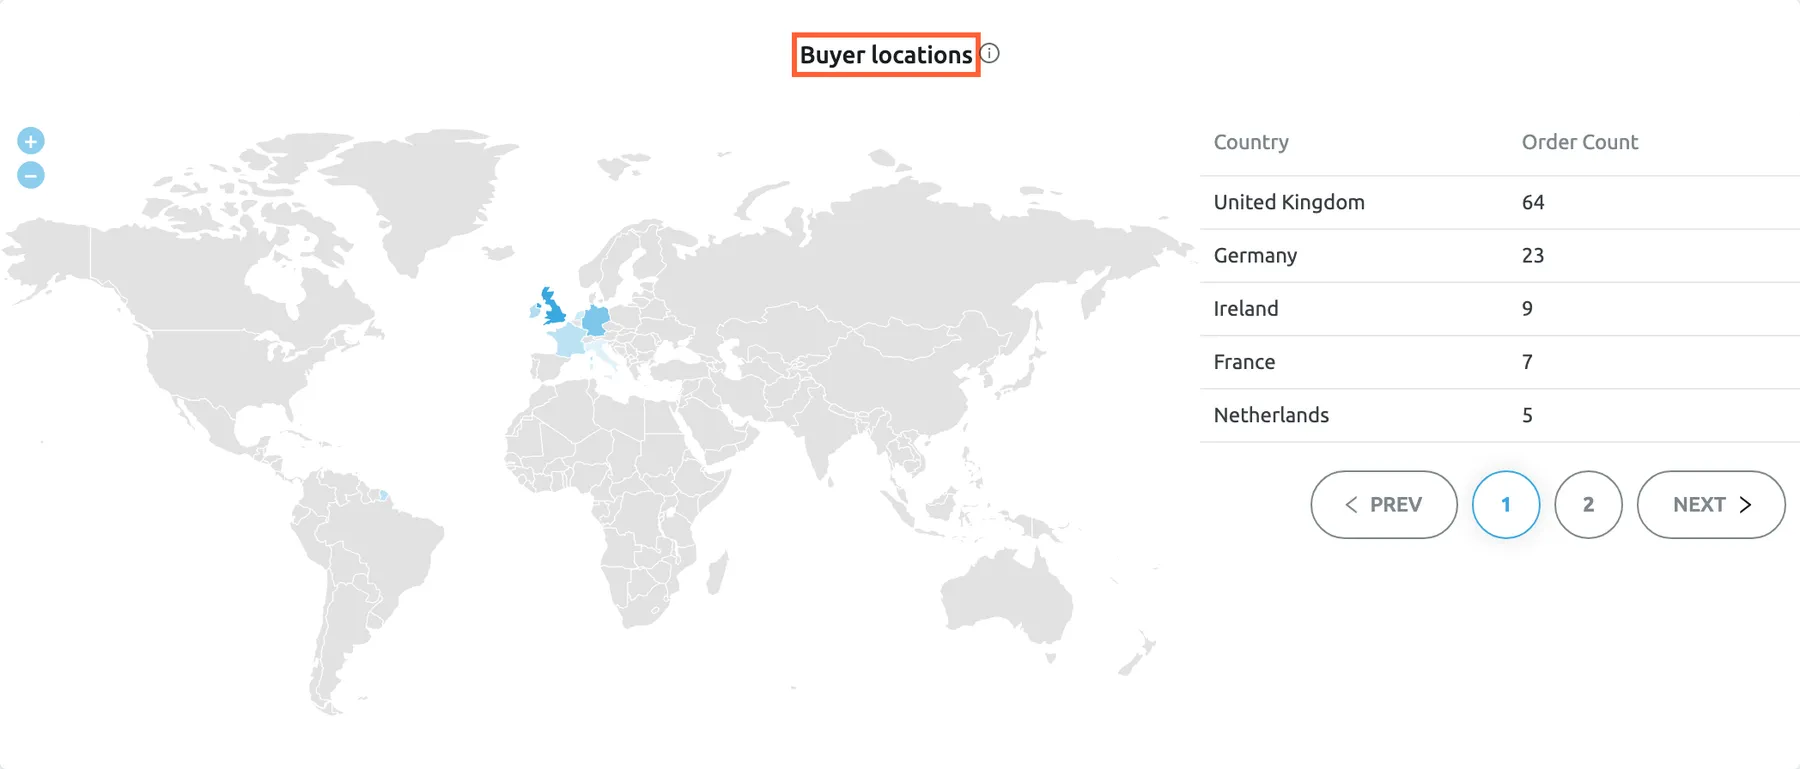Open page 2 of the country table
1800x769 pixels.
pos(1588,505)
